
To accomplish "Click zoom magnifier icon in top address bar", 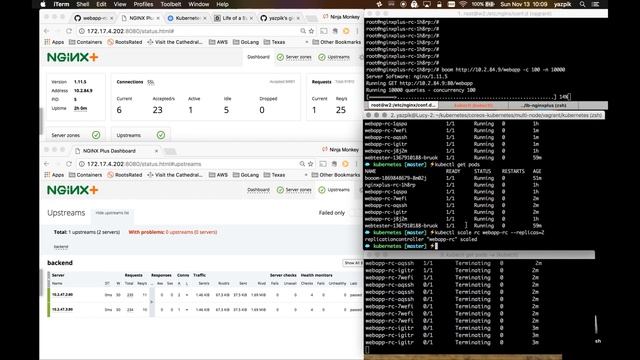I will [303, 31].
